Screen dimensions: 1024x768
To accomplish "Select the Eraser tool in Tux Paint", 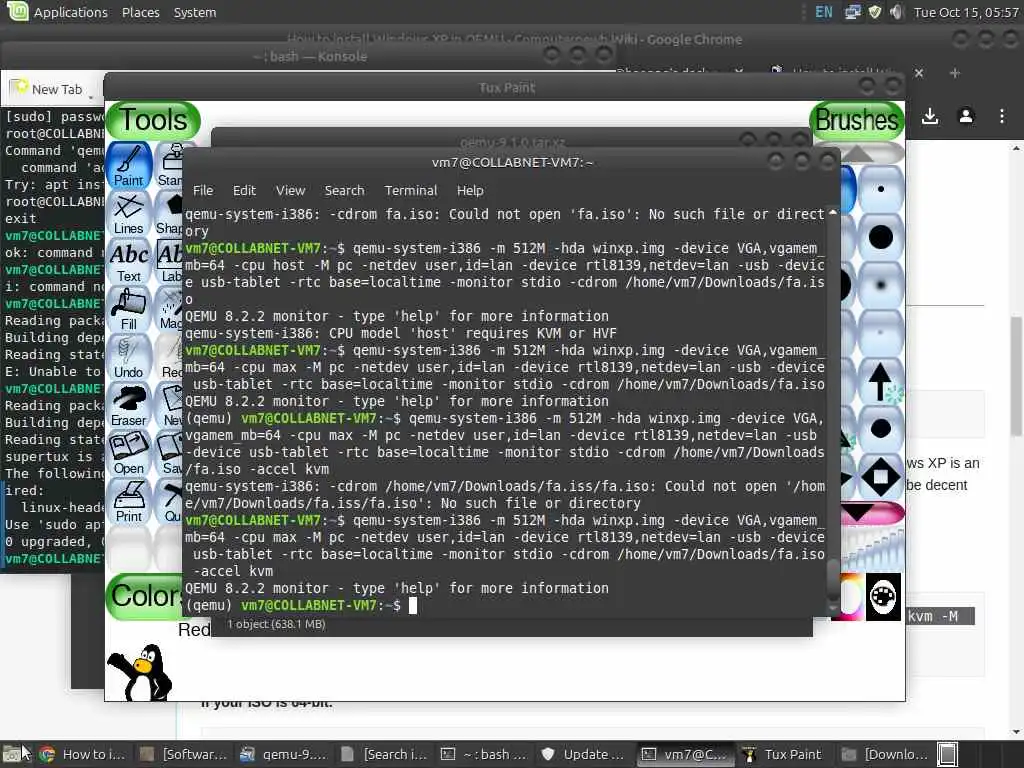I will 129,406.
